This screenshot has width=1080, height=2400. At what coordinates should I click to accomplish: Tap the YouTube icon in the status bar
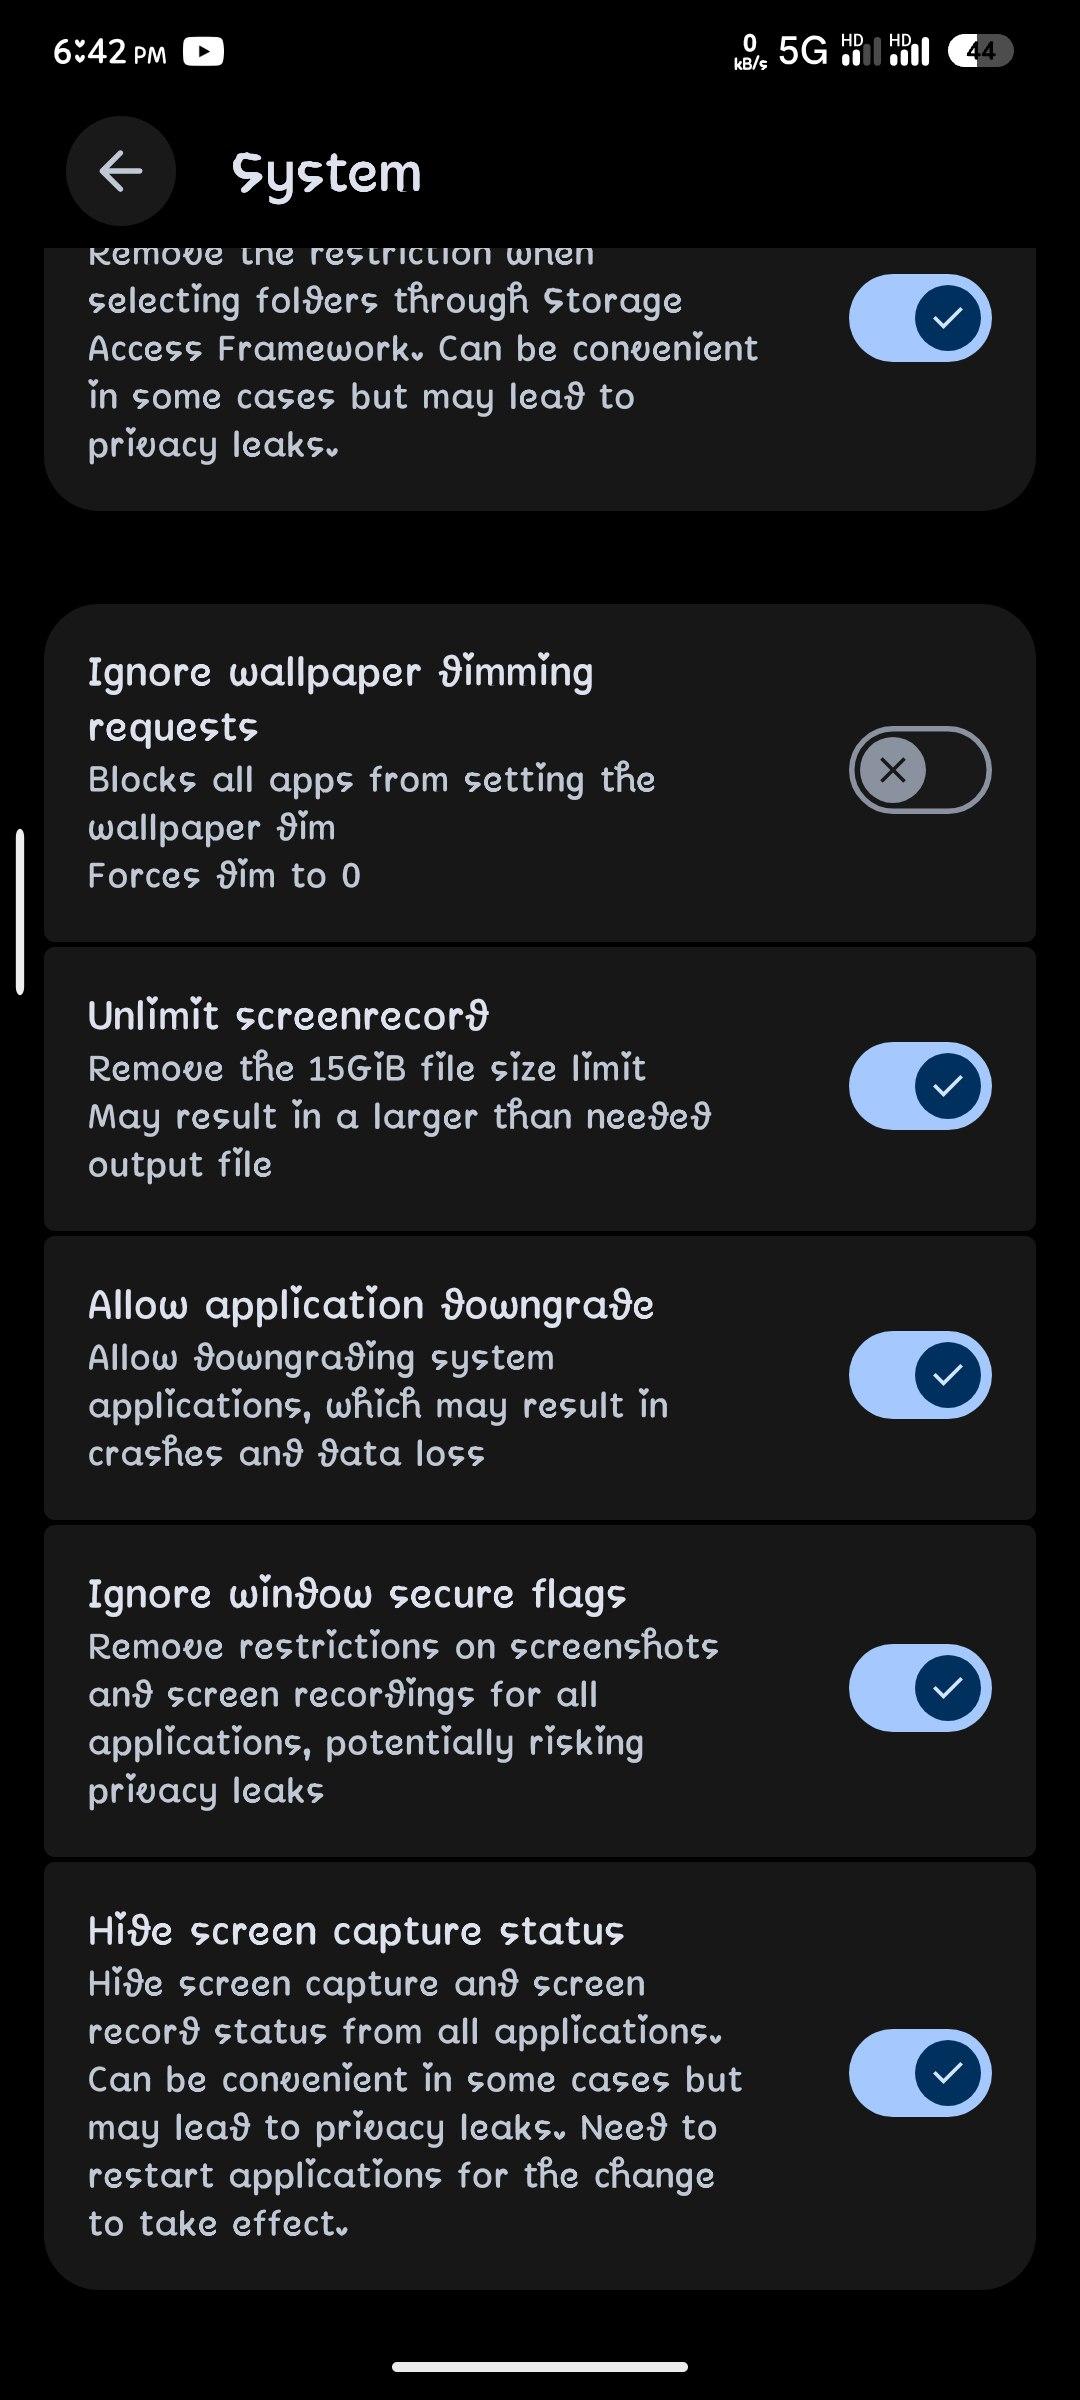coord(204,51)
